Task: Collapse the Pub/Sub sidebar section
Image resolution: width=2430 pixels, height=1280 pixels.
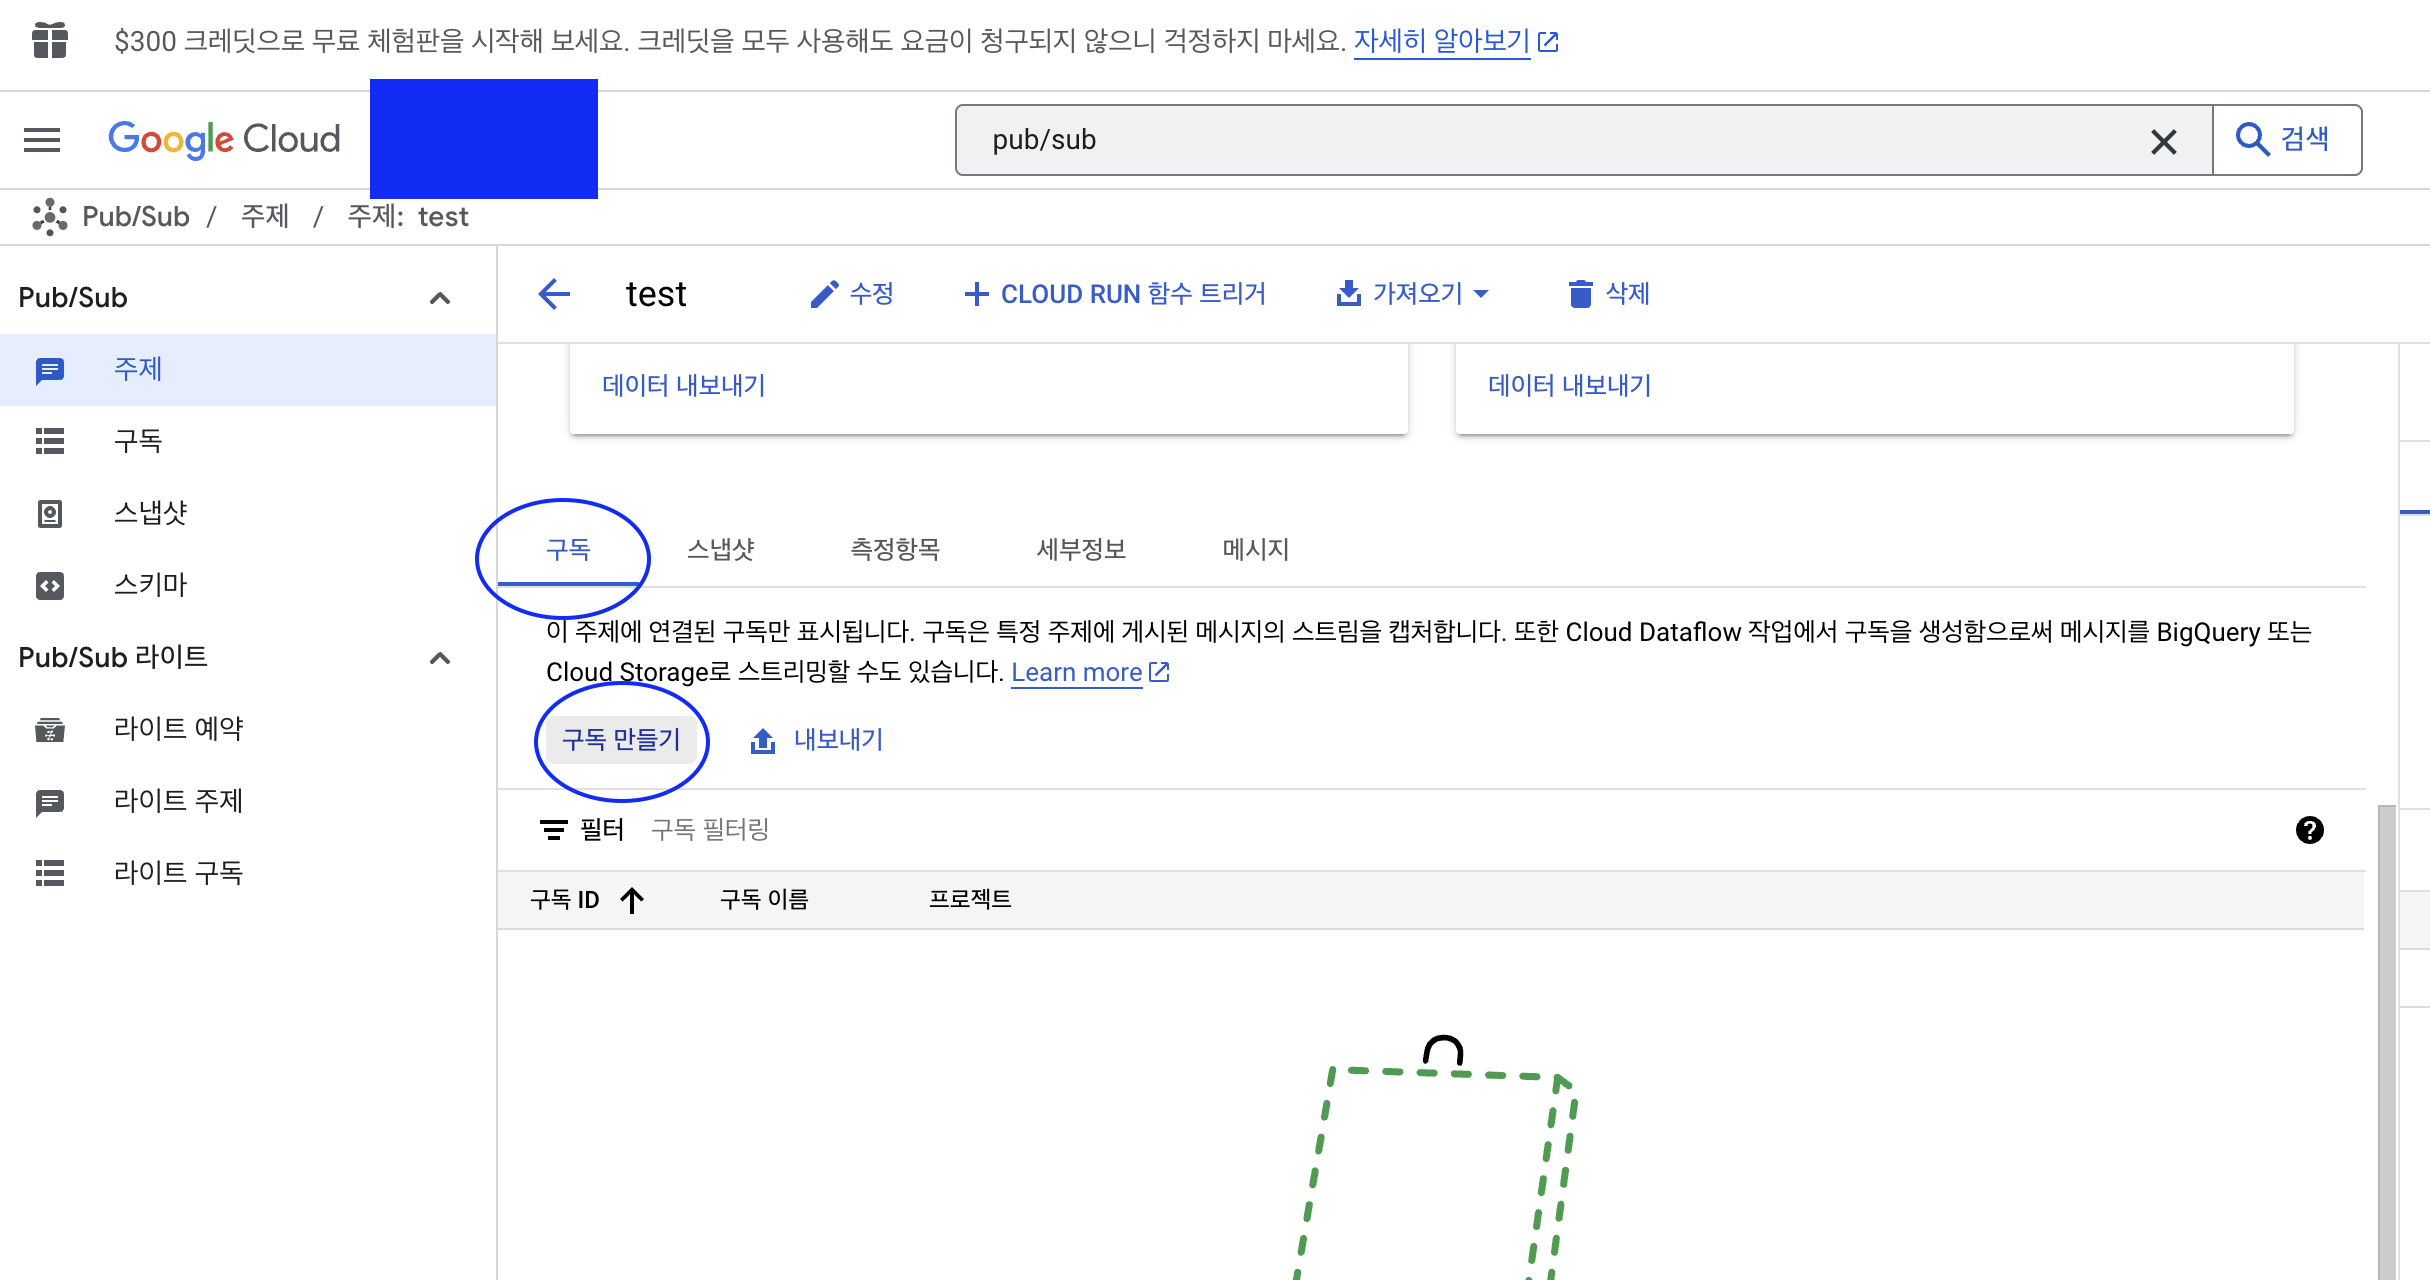Action: [440, 298]
